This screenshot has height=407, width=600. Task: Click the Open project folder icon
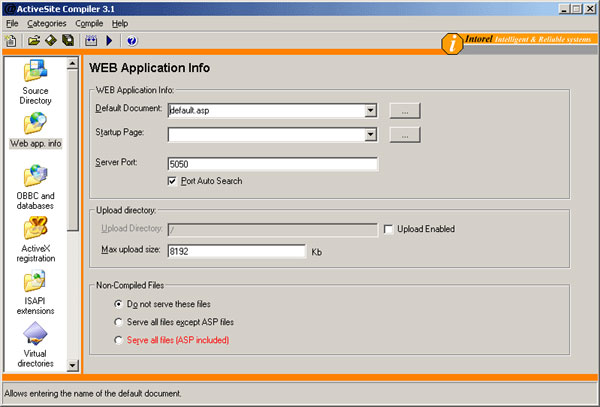point(33,41)
